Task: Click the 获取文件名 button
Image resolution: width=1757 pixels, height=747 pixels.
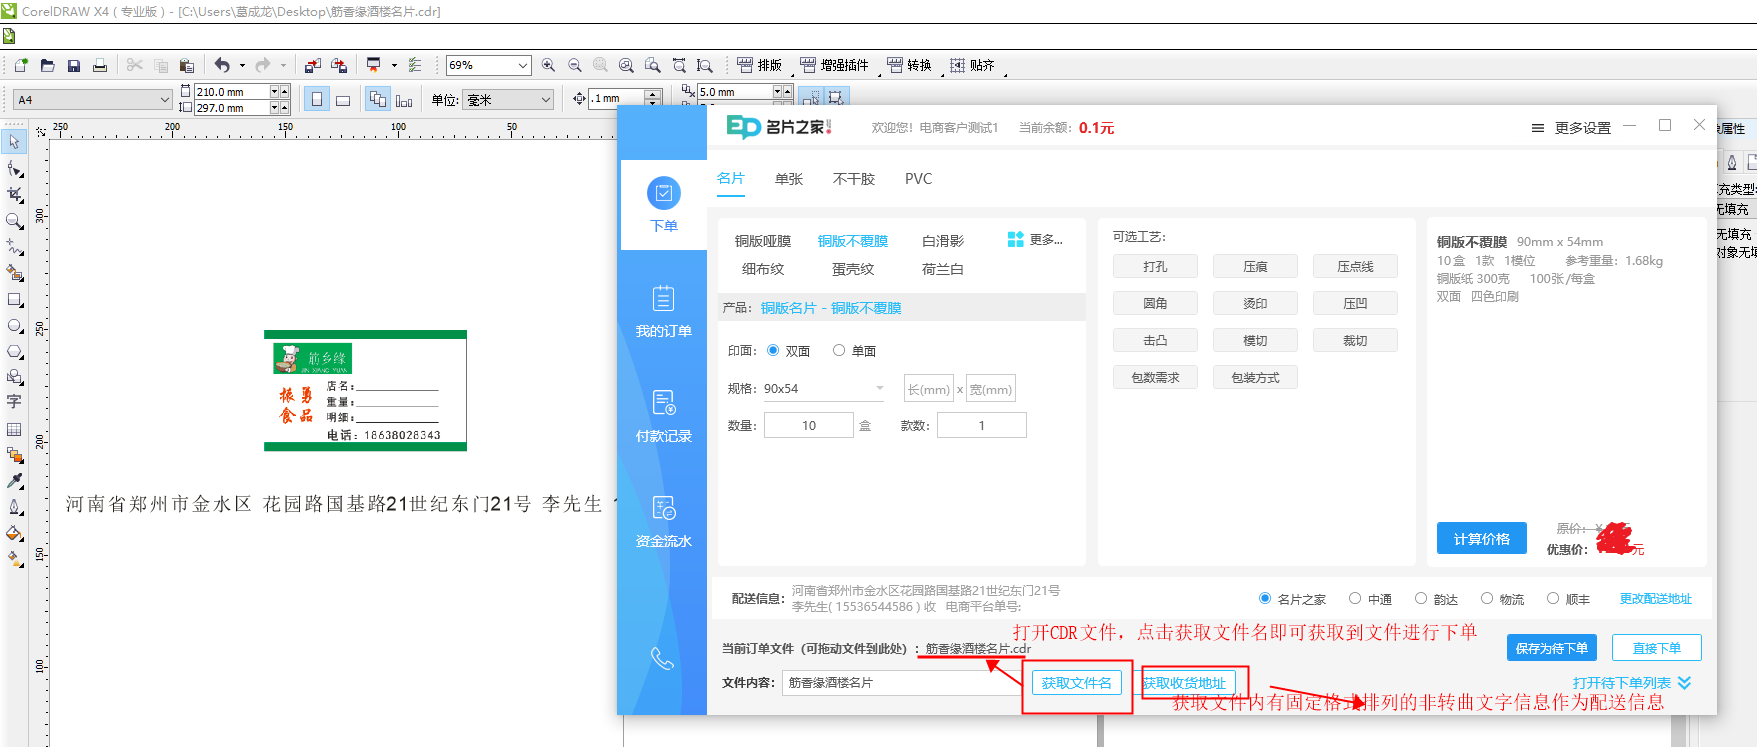Action: tap(1076, 683)
